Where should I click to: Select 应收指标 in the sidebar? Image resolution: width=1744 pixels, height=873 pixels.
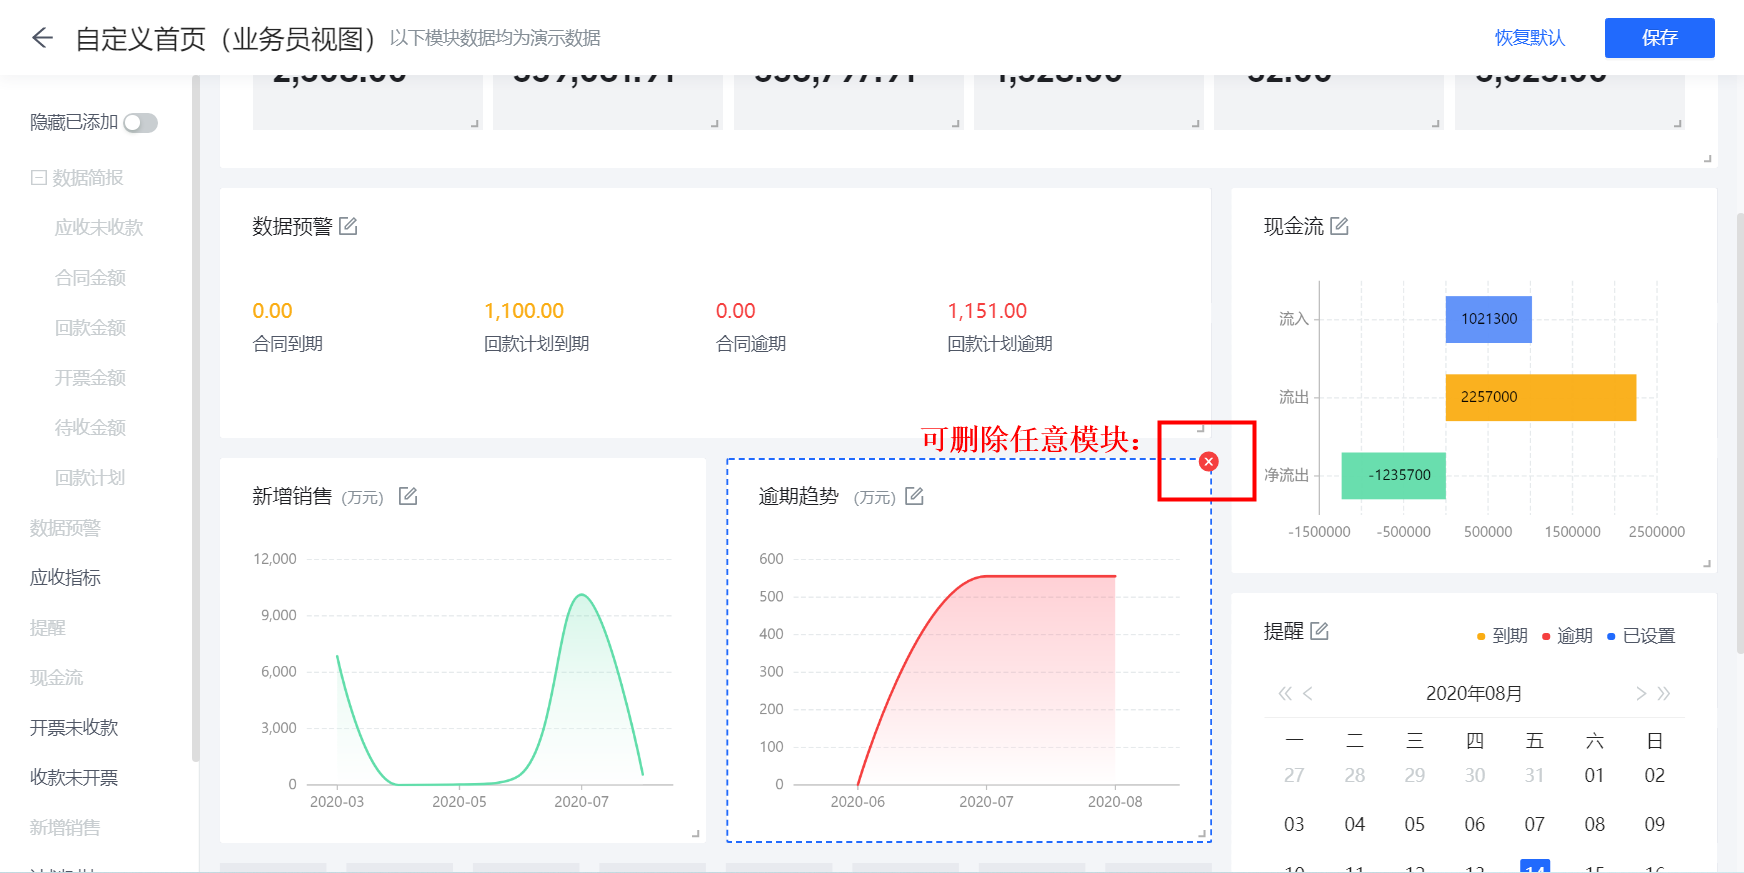pos(65,578)
